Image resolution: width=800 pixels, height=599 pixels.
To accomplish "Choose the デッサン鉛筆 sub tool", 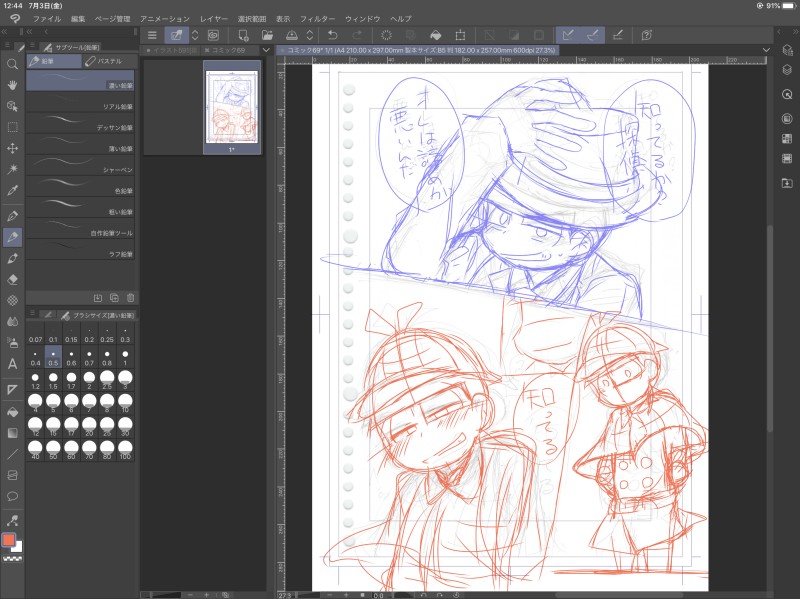I will click(x=80, y=123).
